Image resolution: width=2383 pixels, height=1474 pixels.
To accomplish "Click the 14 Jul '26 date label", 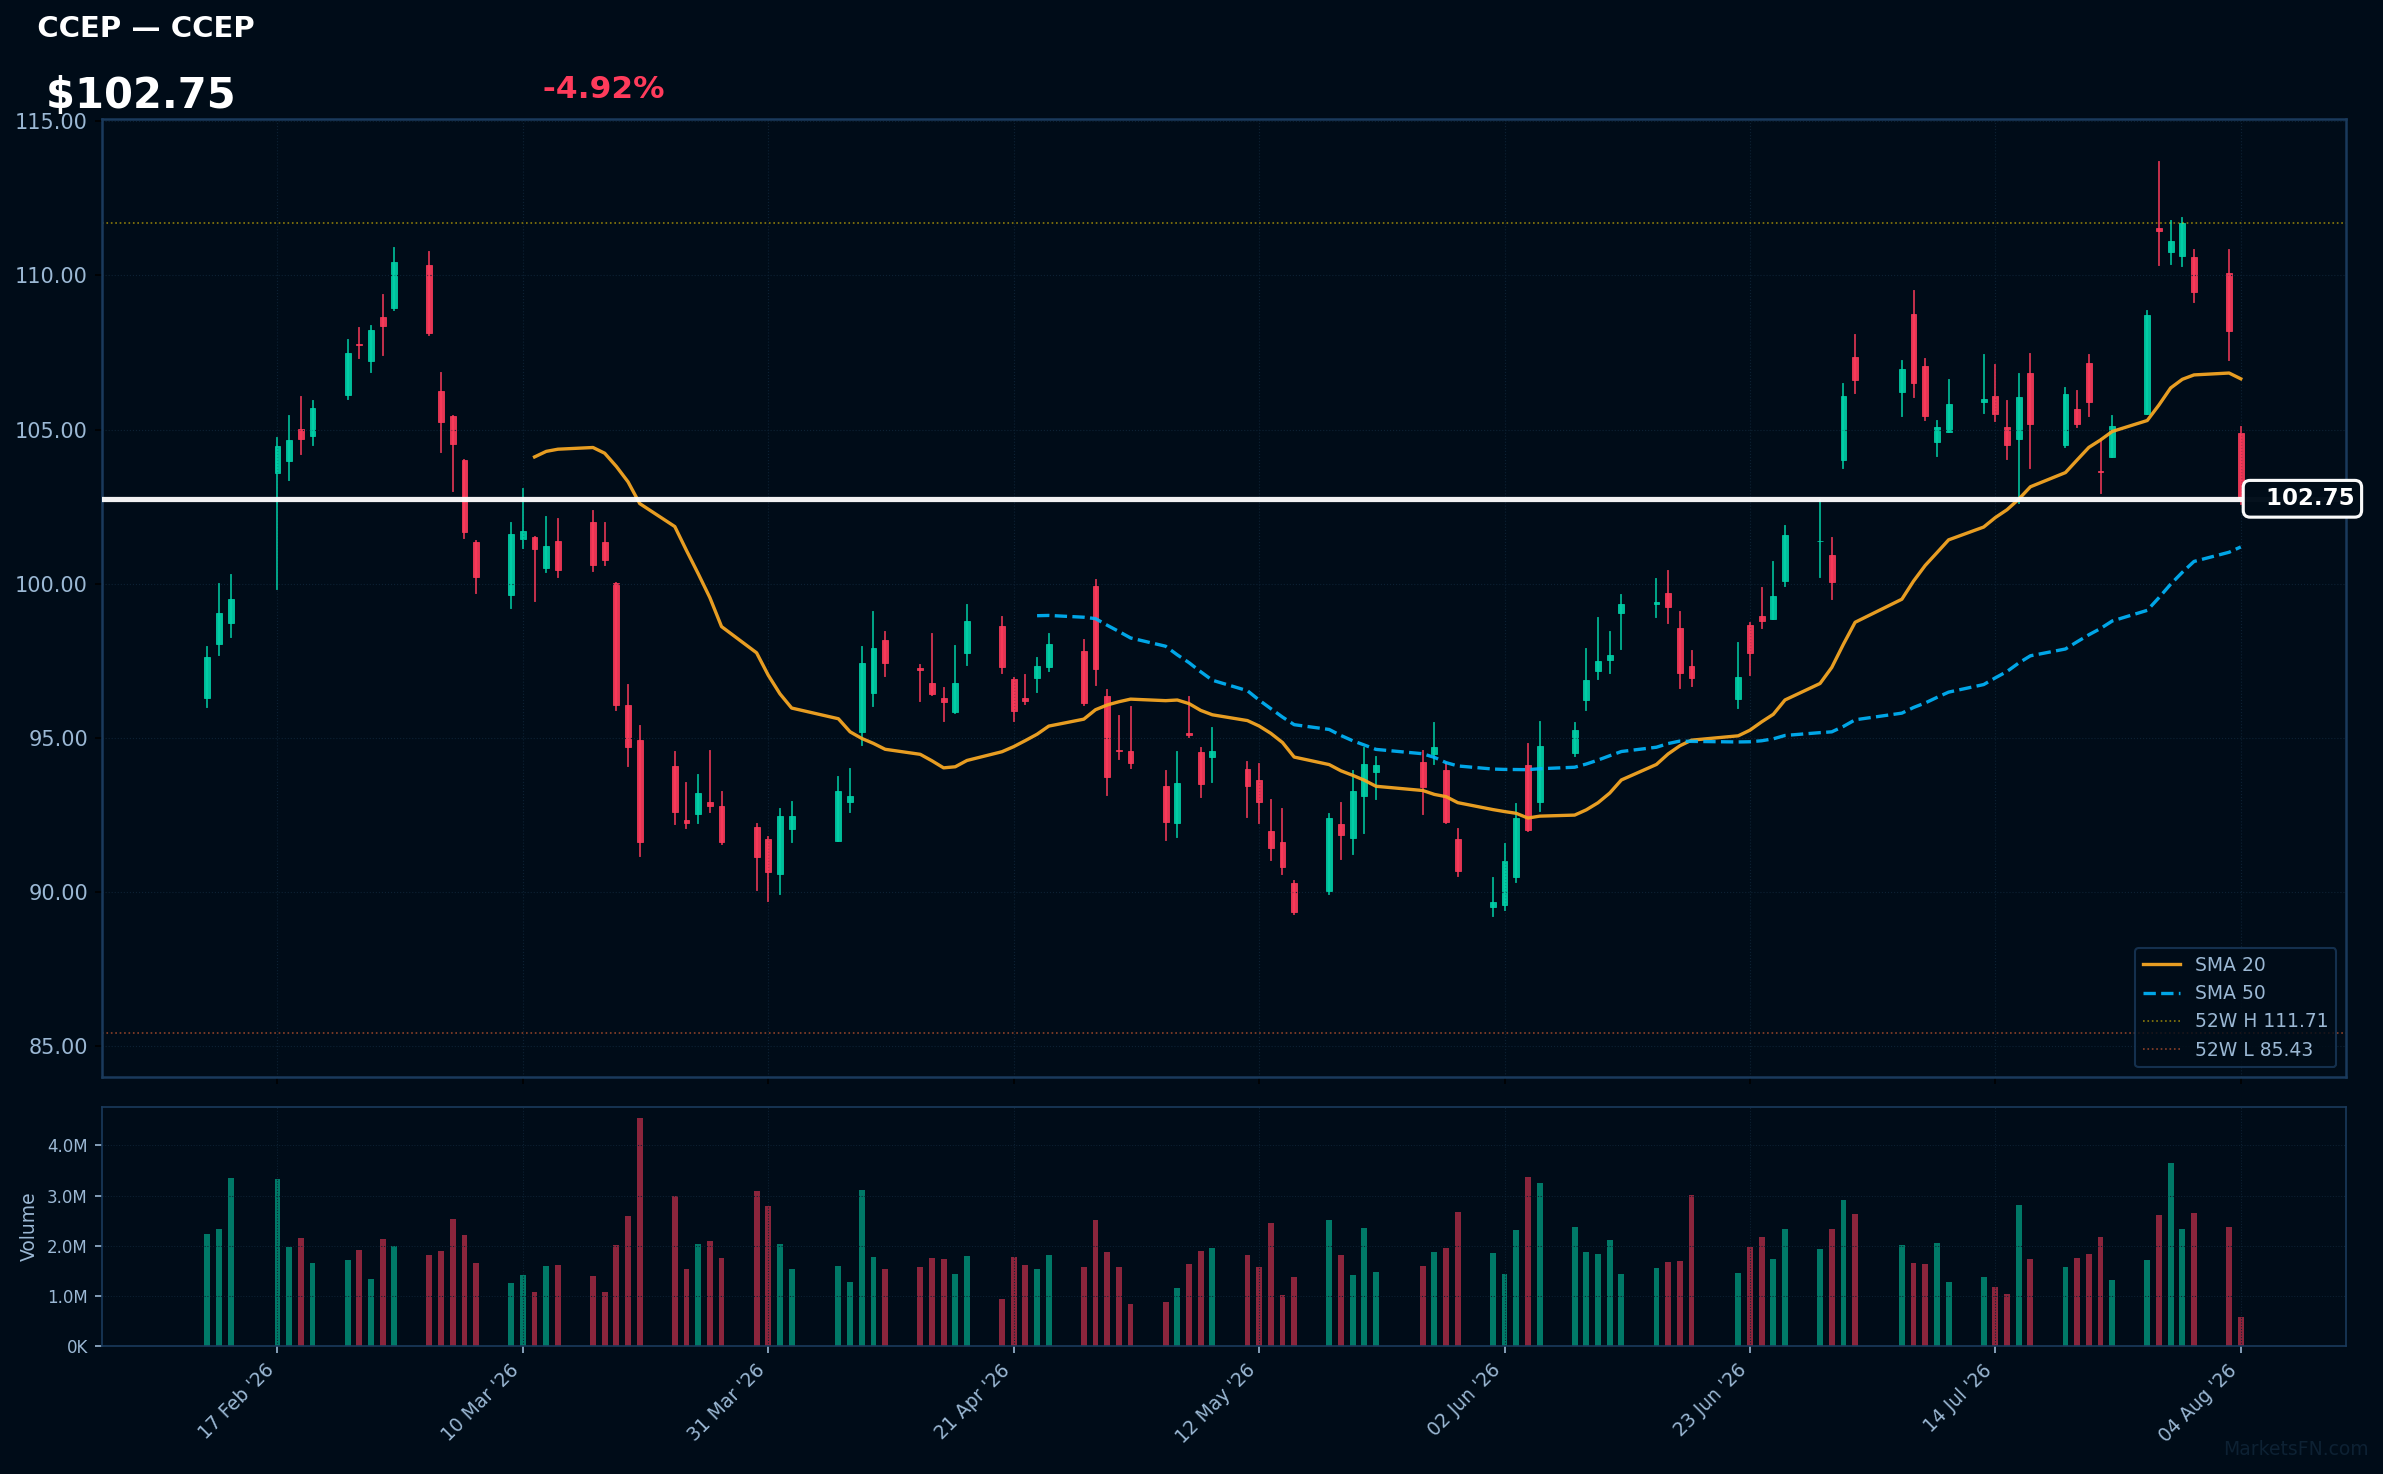I will click(x=1957, y=1399).
